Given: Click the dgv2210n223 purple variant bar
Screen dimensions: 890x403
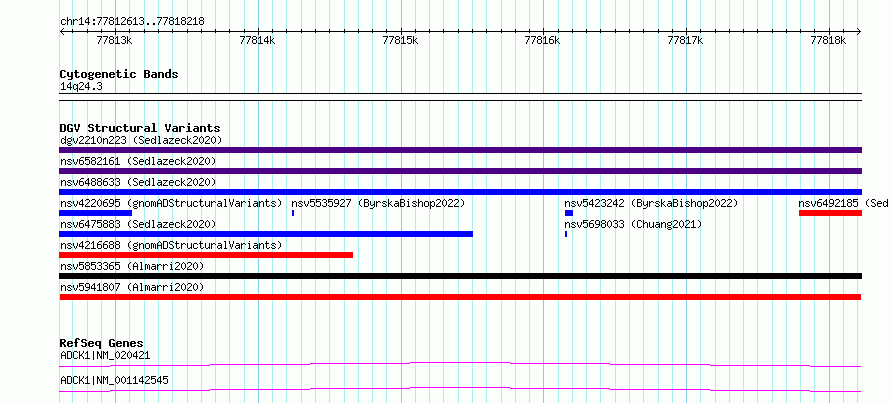Looking at the screenshot, I should tap(460, 150).
